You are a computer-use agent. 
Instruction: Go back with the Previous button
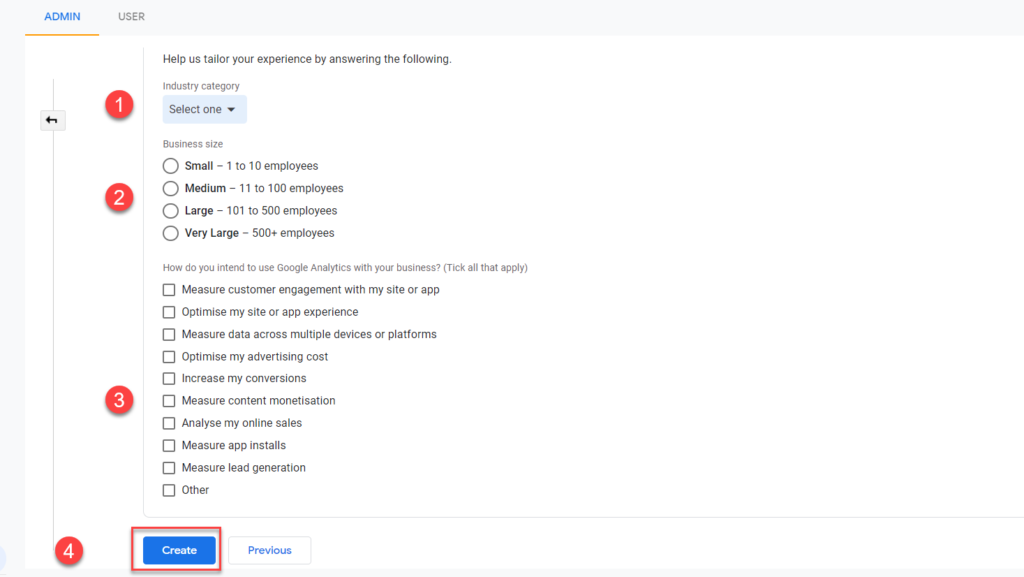pyautogui.click(x=270, y=550)
